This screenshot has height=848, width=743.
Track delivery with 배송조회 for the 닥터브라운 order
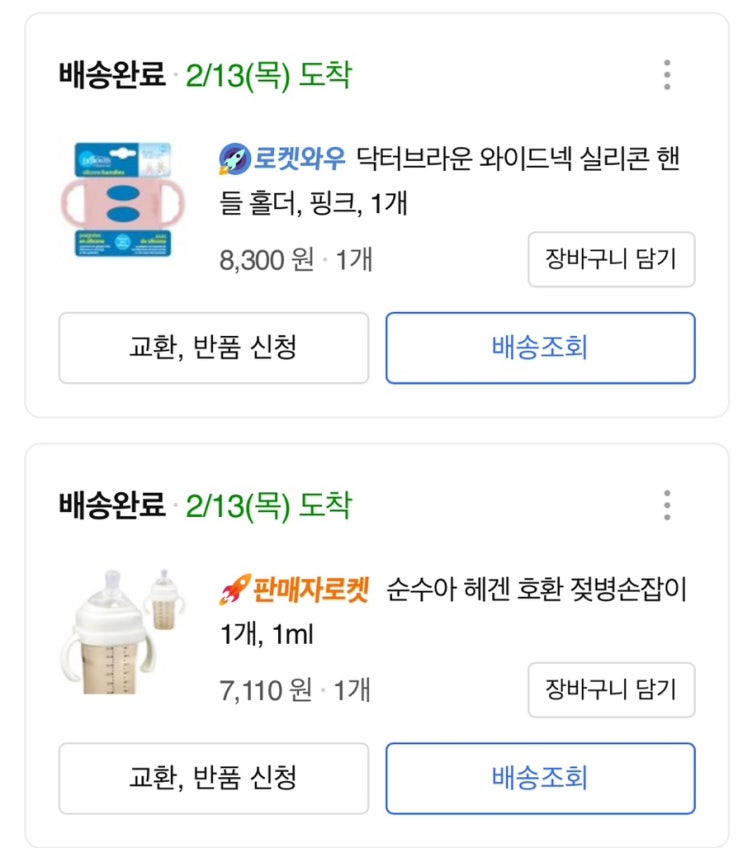540,348
